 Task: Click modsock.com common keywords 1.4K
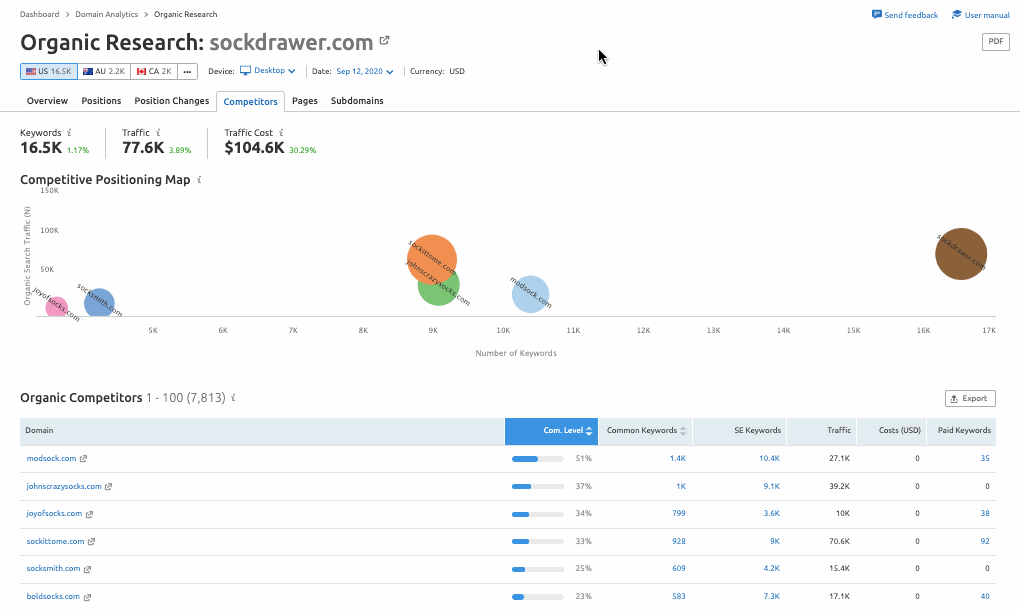pyautogui.click(x=677, y=458)
